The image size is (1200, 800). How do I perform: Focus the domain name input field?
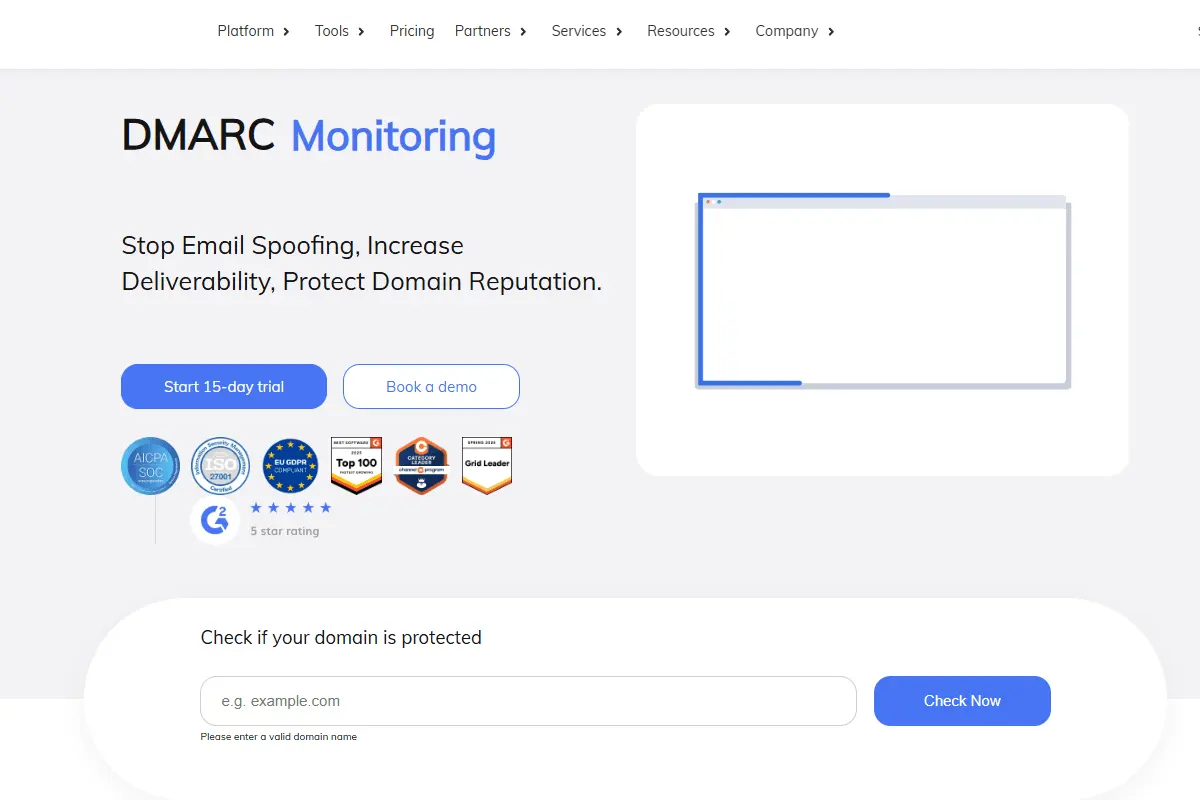point(528,701)
